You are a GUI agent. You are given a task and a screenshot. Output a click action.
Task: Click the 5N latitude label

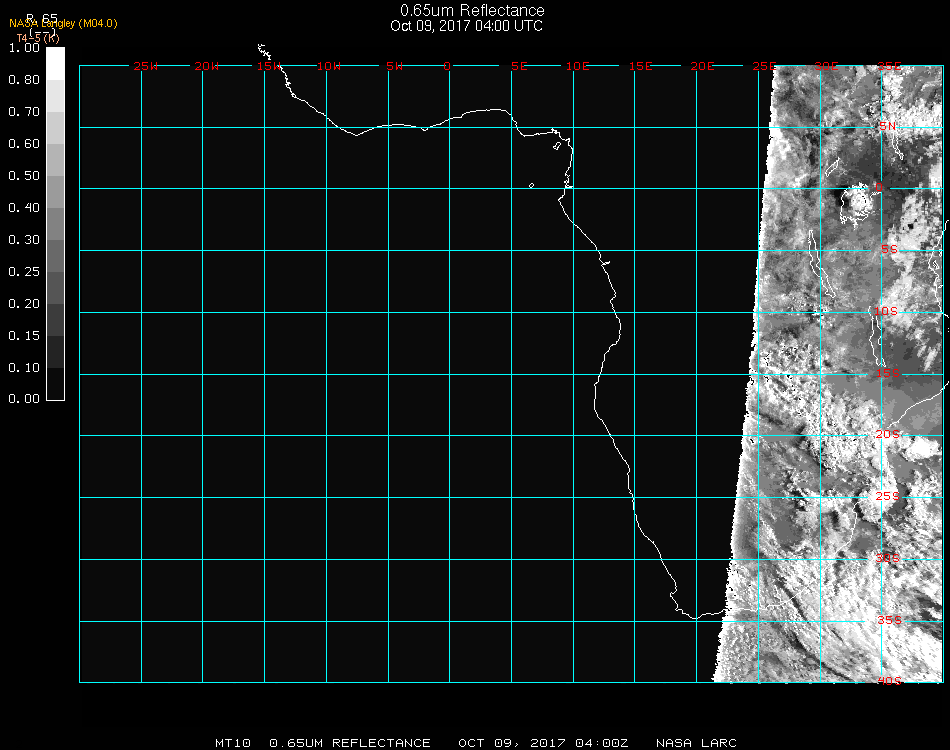pos(888,126)
